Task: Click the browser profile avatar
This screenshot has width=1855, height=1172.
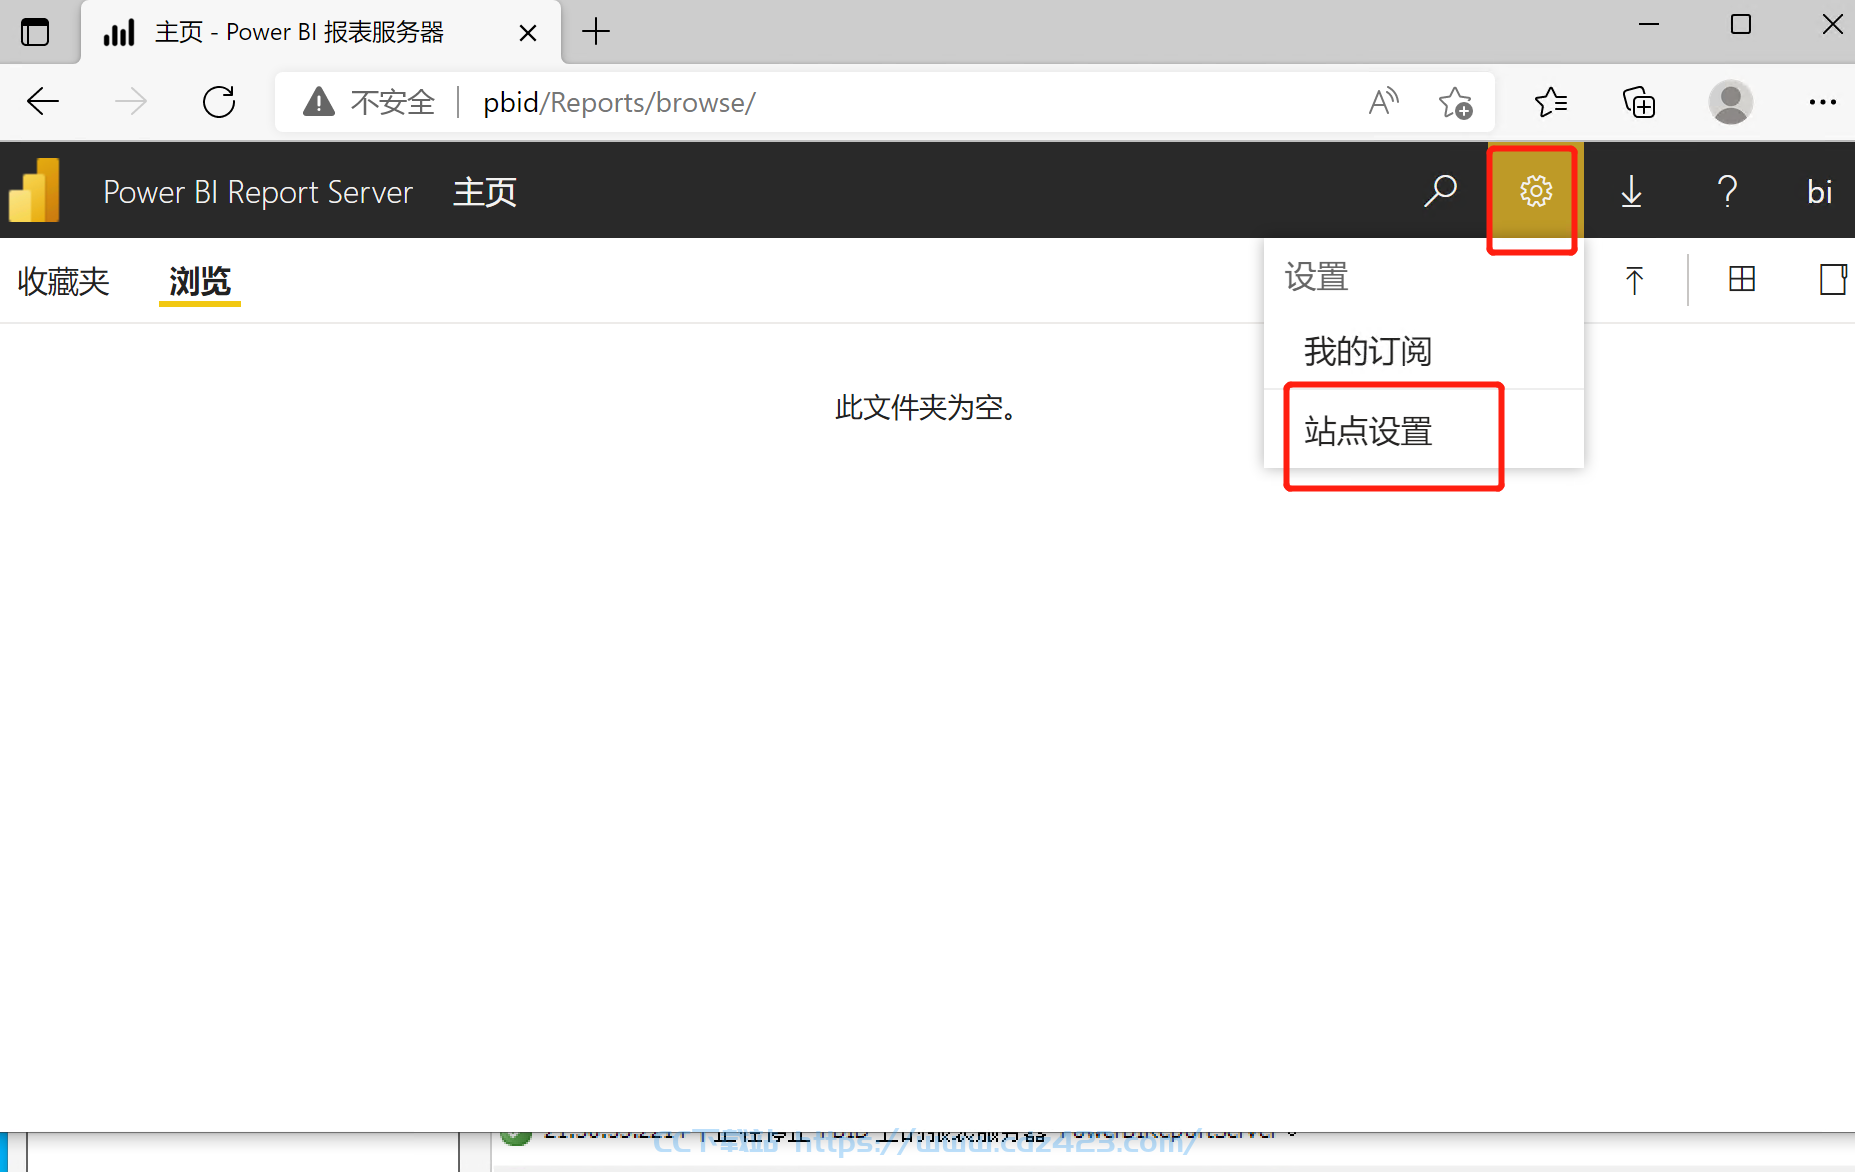Action: 1730,102
